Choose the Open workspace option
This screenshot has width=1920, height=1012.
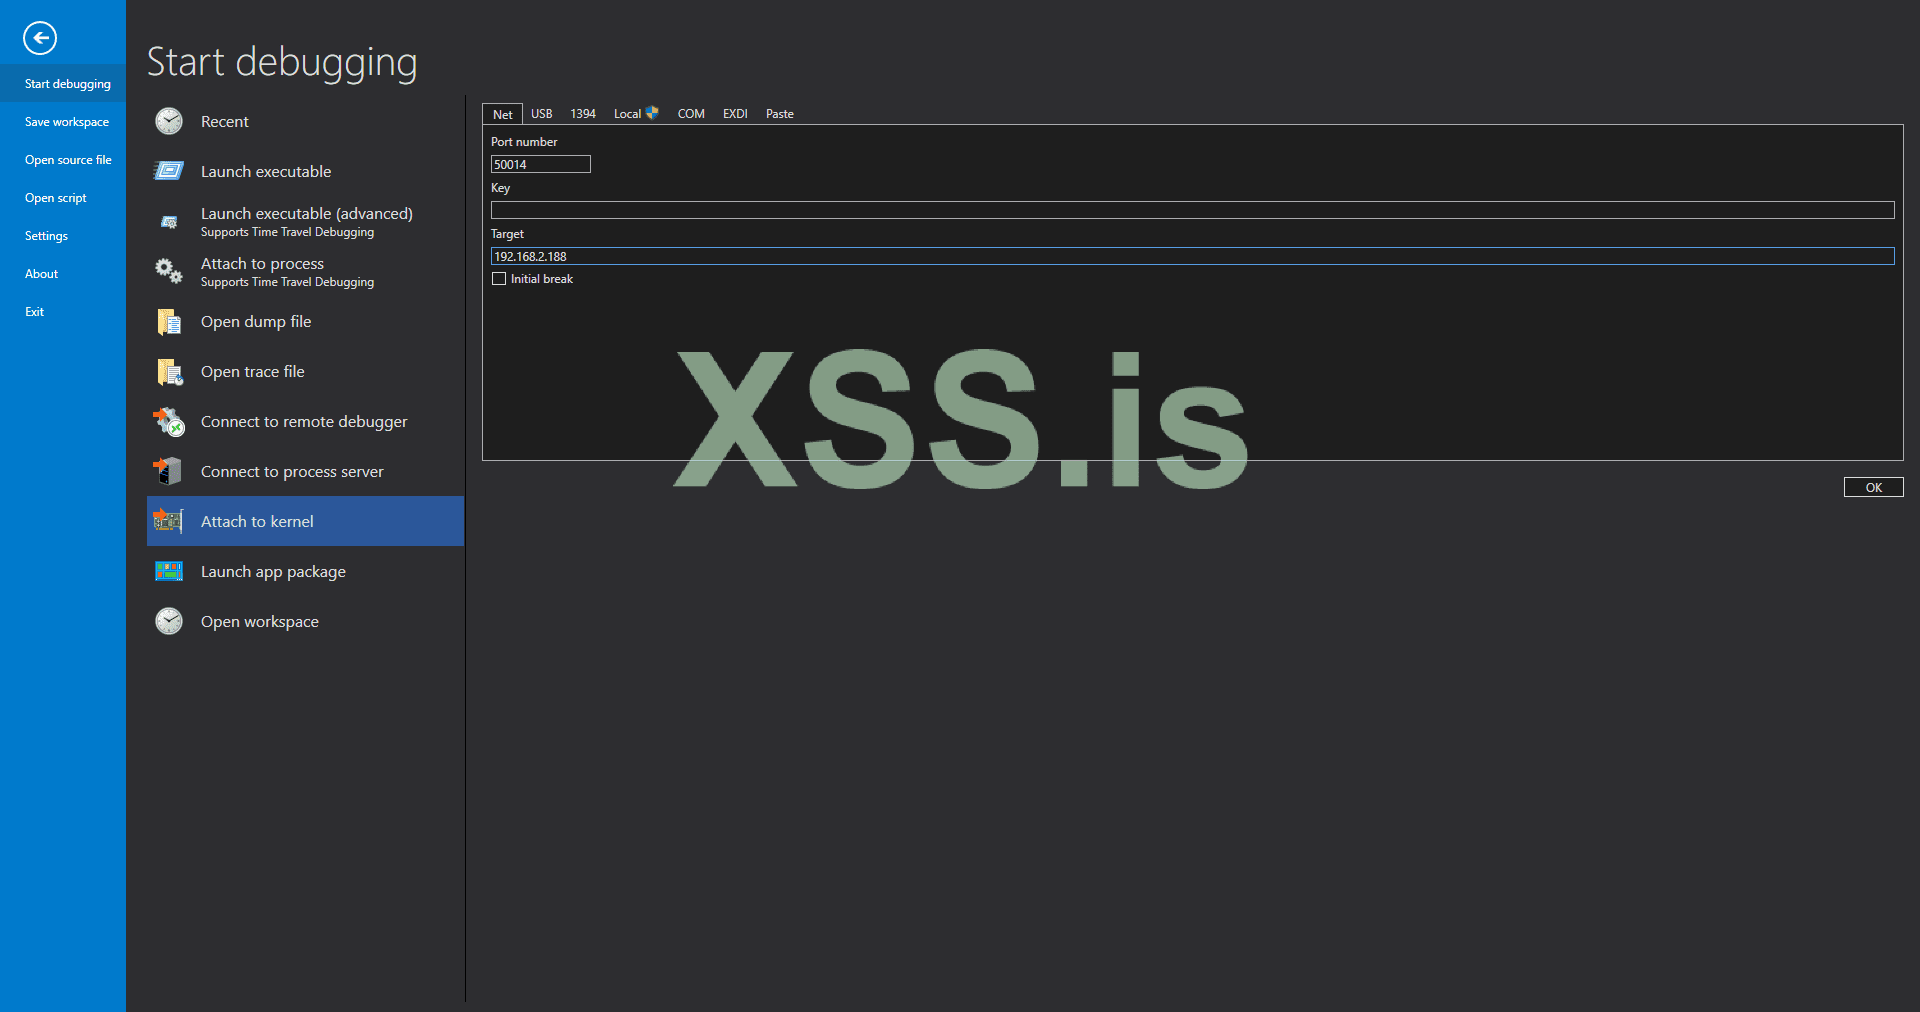(x=305, y=621)
